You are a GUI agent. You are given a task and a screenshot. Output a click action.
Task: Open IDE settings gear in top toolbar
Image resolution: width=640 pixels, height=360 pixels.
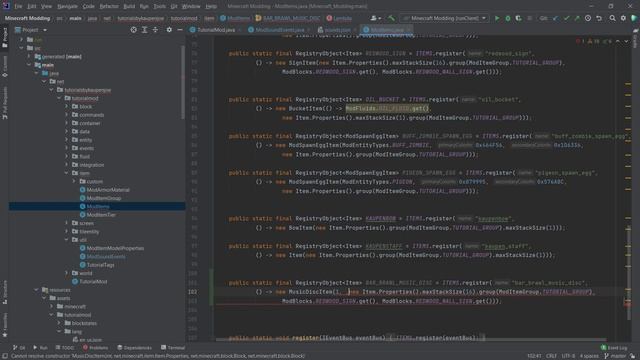coord(623,18)
